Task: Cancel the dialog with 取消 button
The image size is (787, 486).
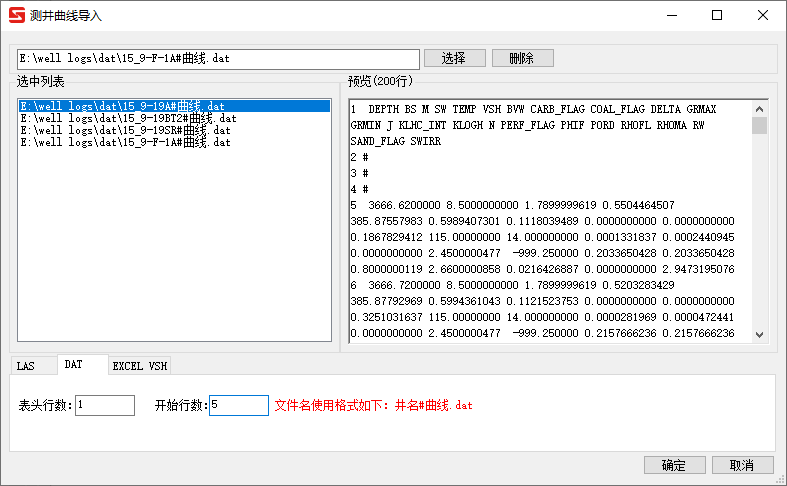Action: [742, 465]
